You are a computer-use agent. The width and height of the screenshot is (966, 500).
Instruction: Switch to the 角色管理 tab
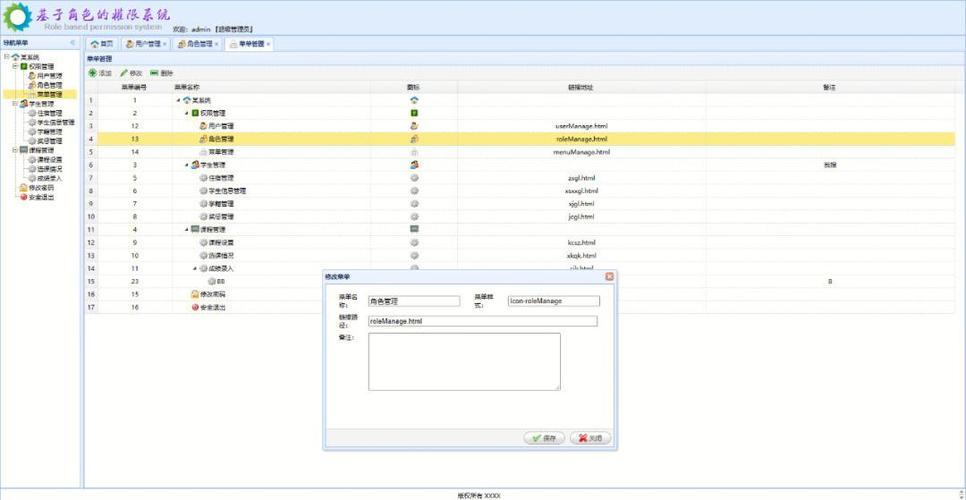198,44
